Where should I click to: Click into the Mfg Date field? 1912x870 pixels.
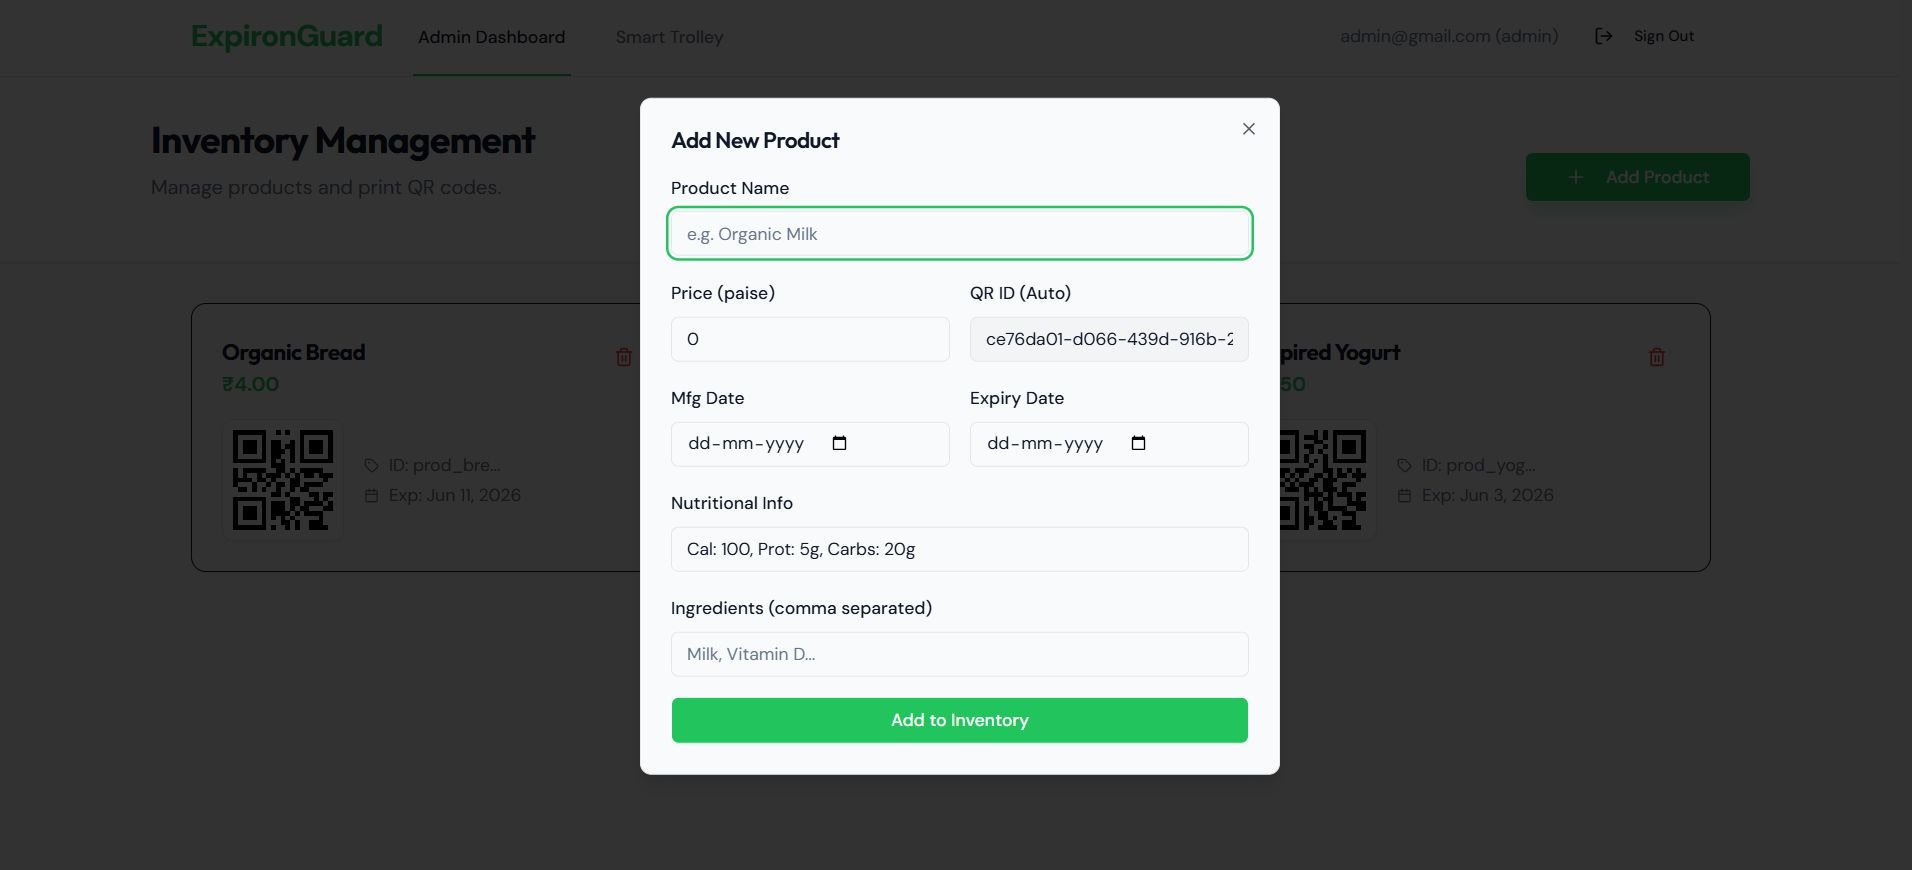[x=810, y=444]
